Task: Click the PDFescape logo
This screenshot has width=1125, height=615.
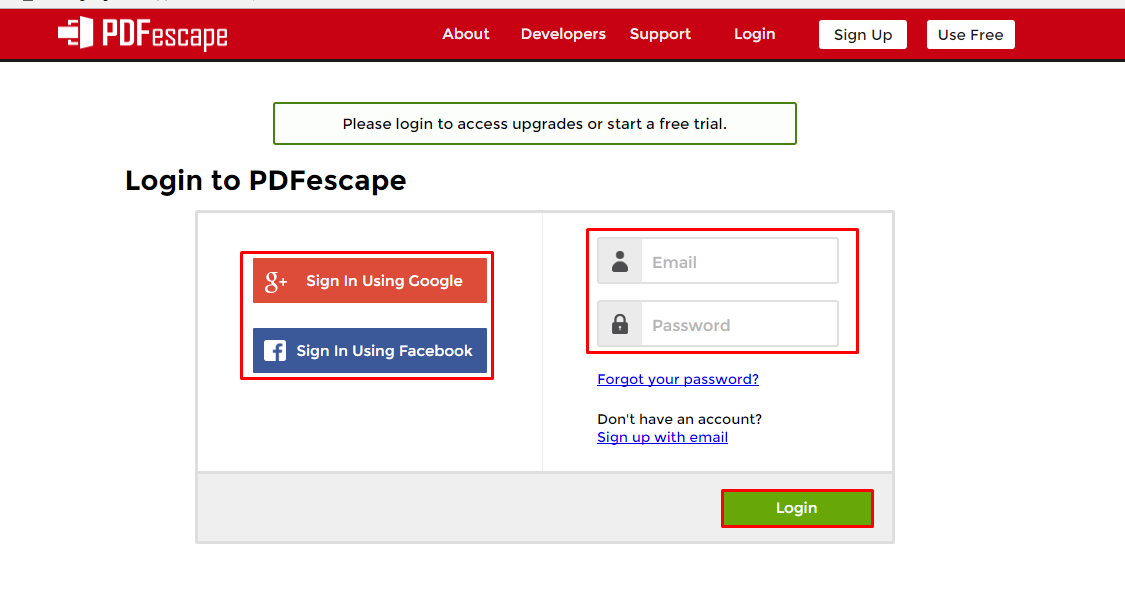Action: pos(142,34)
